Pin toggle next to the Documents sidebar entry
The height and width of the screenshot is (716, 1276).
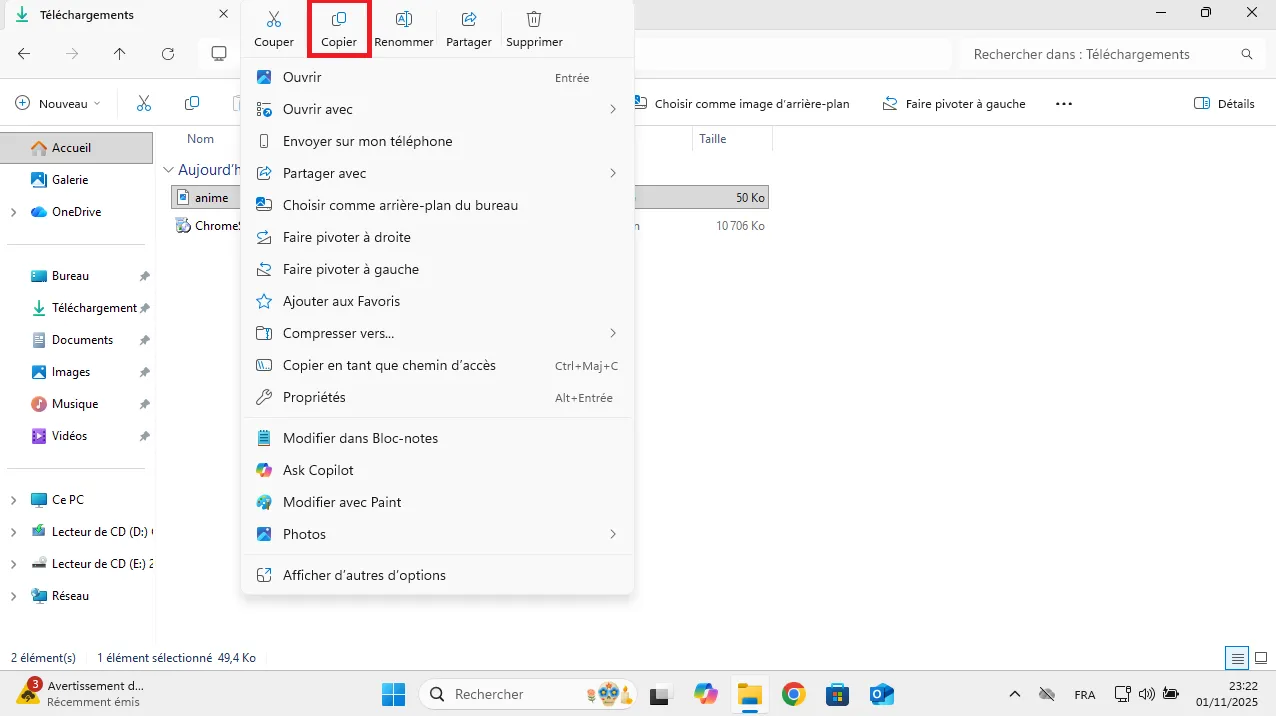(x=144, y=340)
